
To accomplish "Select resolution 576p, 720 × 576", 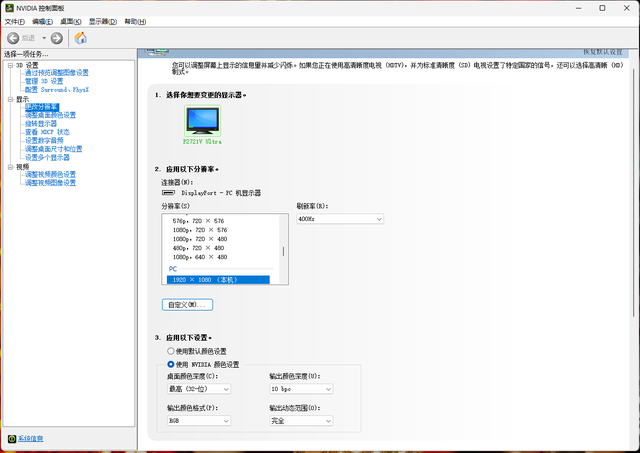I will point(198,221).
